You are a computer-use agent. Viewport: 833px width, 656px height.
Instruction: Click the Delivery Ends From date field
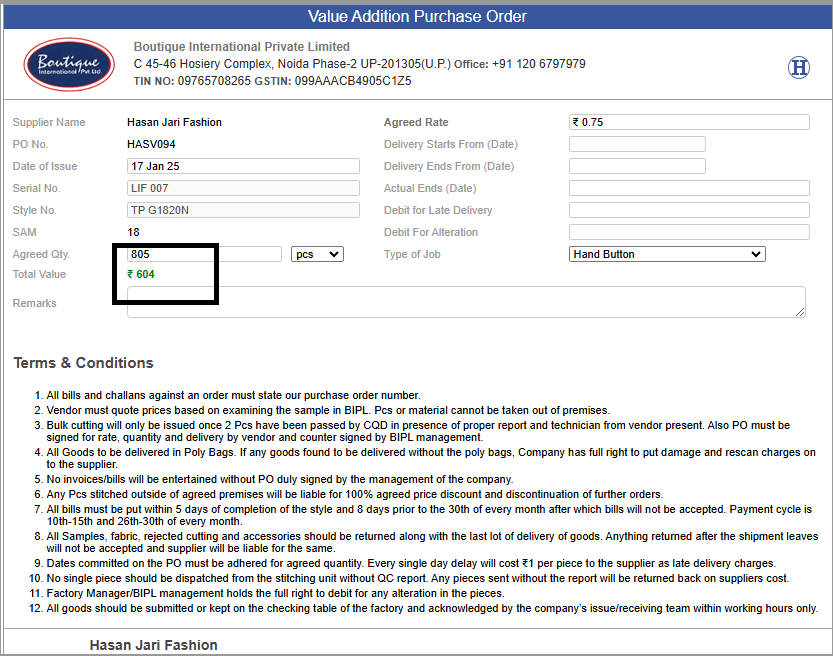pyautogui.click(x=637, y=166)
